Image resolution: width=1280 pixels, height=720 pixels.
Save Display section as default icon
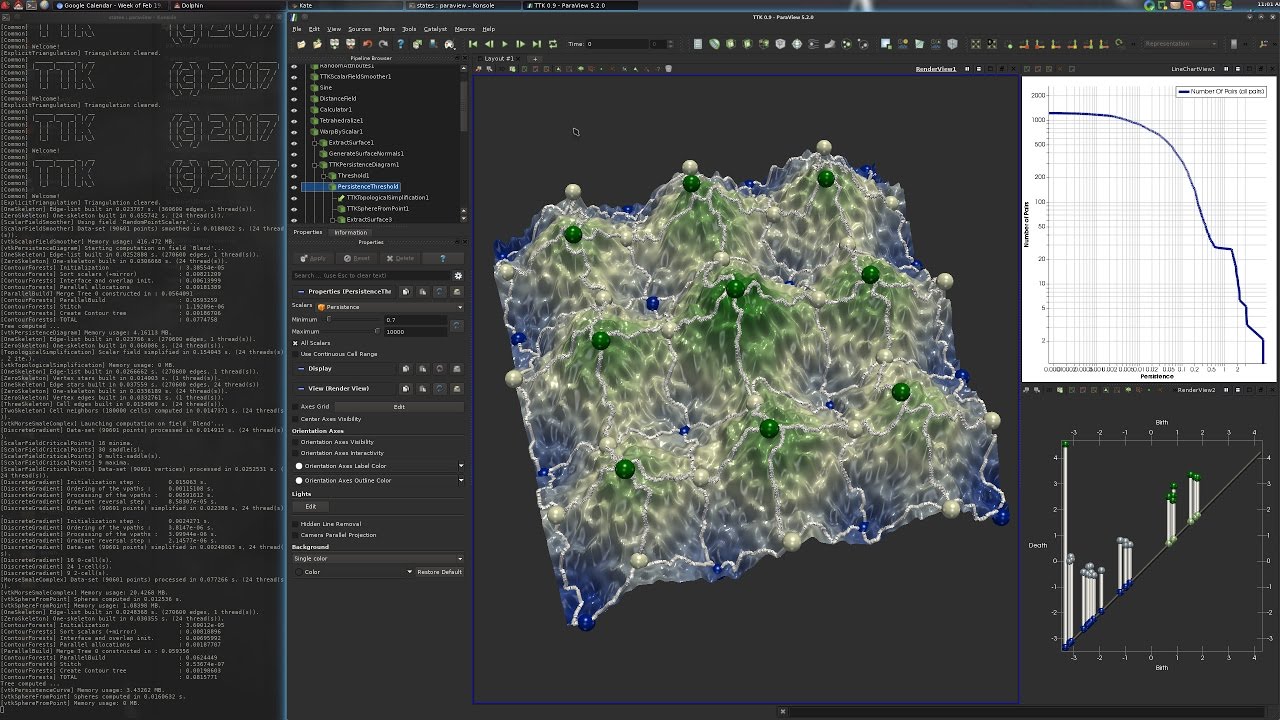click(455, 368)
